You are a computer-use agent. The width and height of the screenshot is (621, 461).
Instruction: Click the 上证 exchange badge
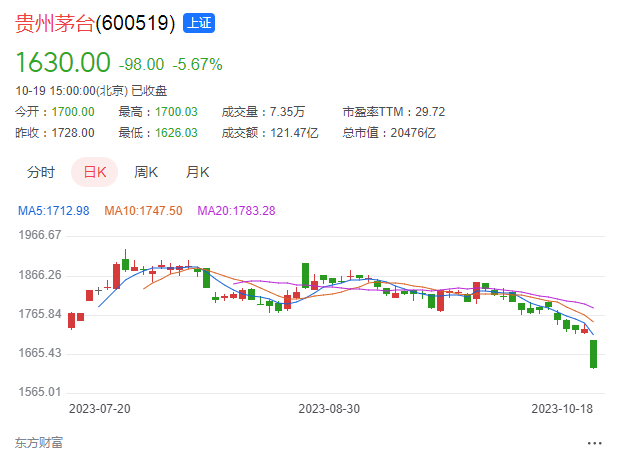tap(199, 23)
